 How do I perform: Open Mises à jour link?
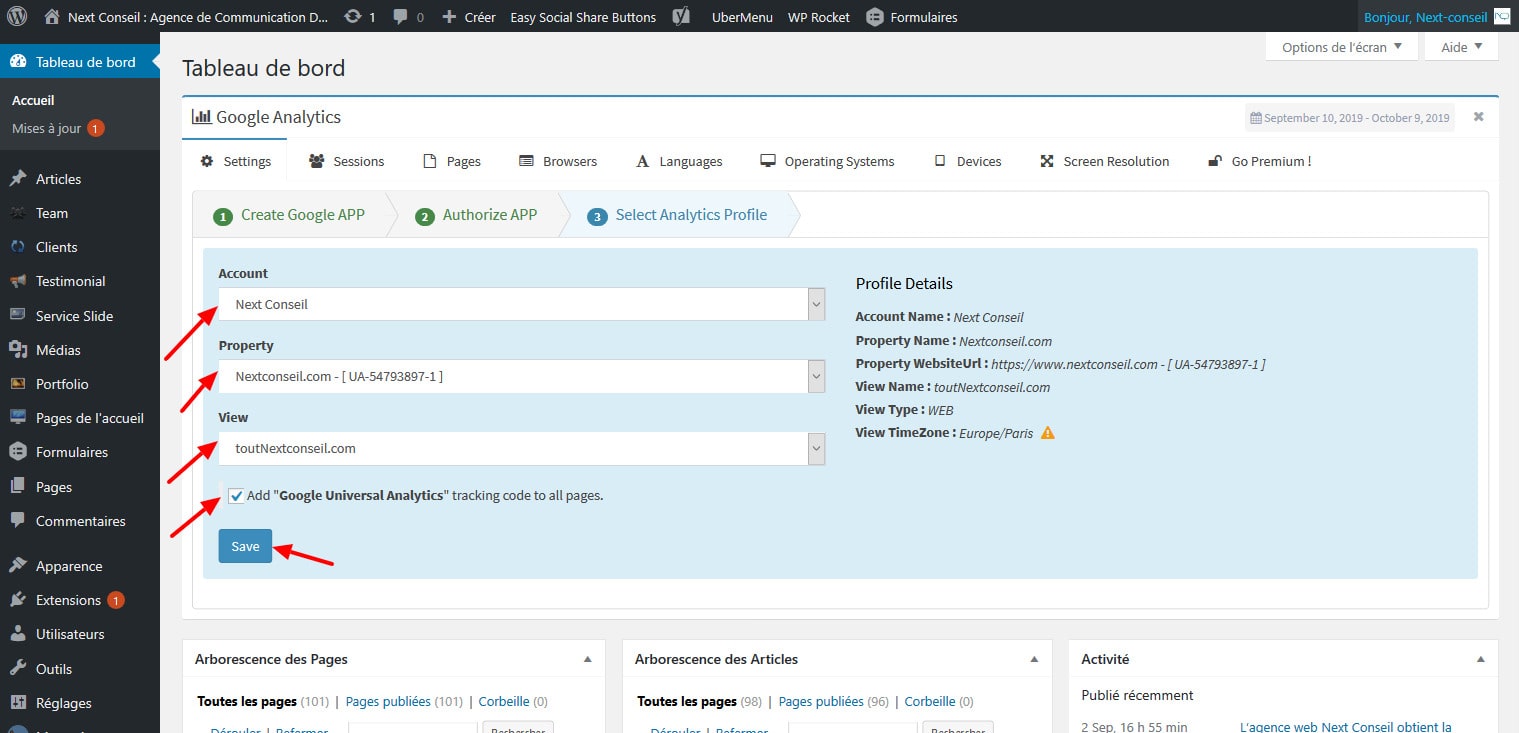[x=58, y=128]
